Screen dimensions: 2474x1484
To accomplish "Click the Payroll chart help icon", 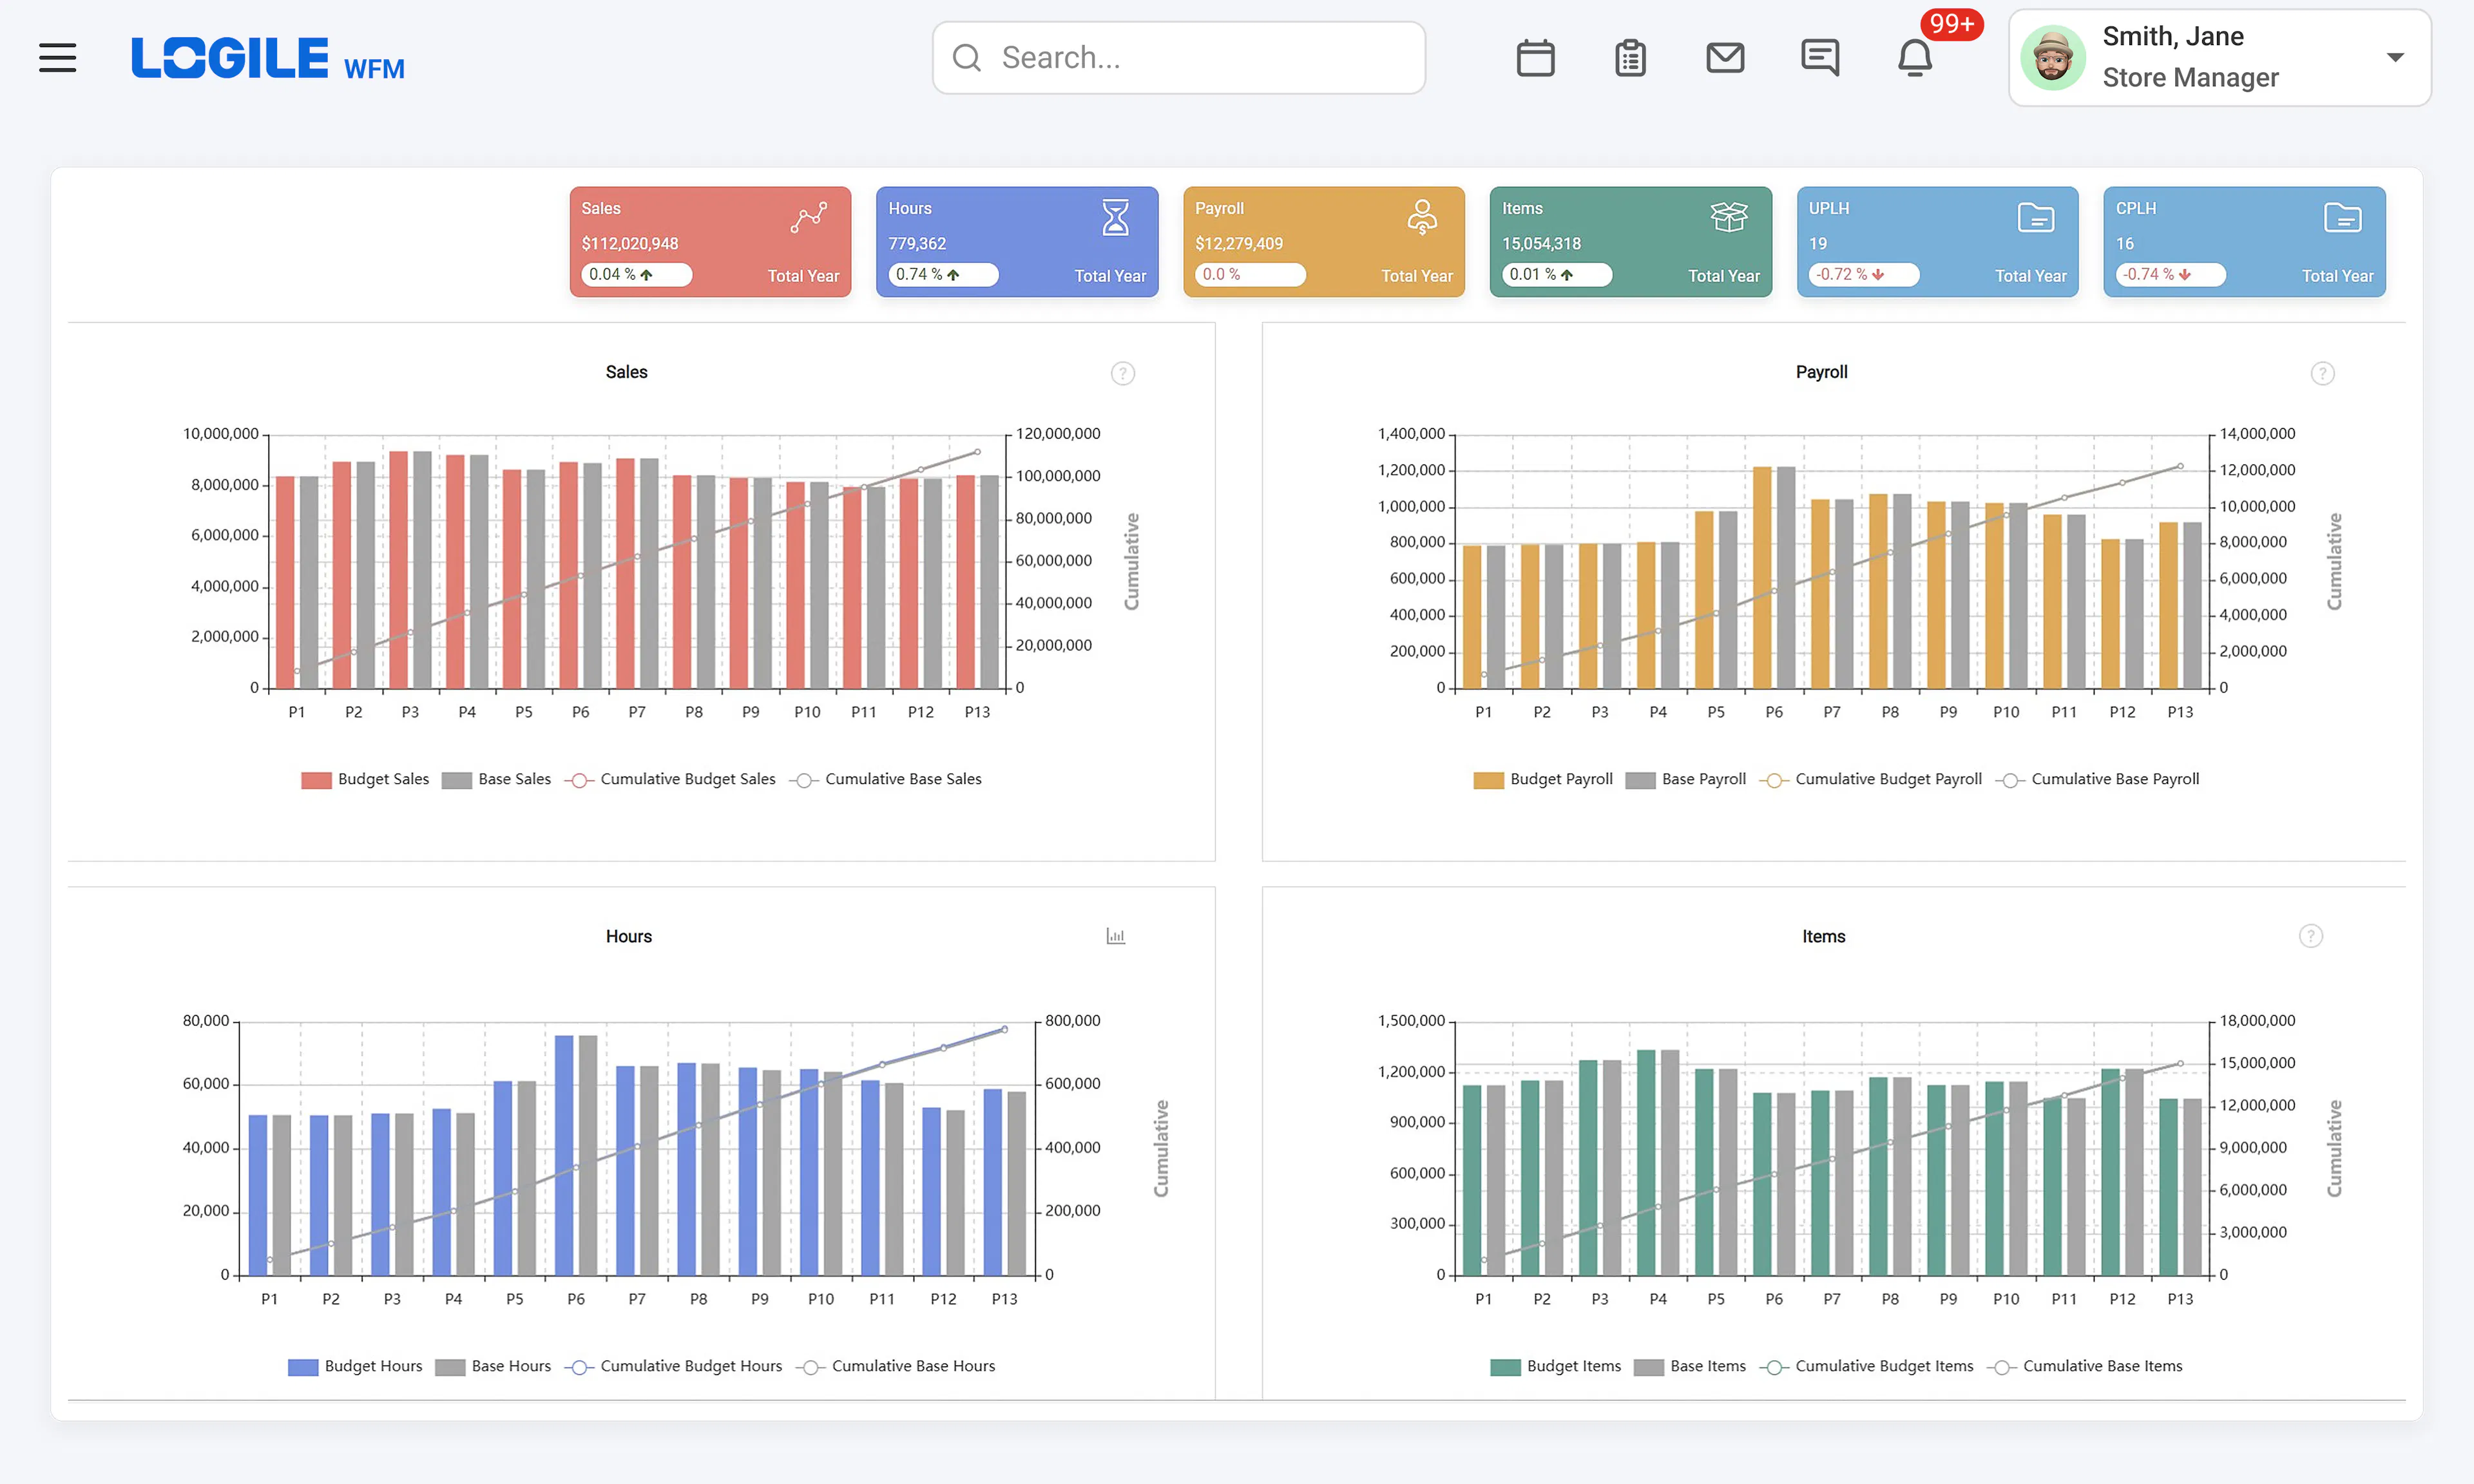I will (x=2322, y=373).
